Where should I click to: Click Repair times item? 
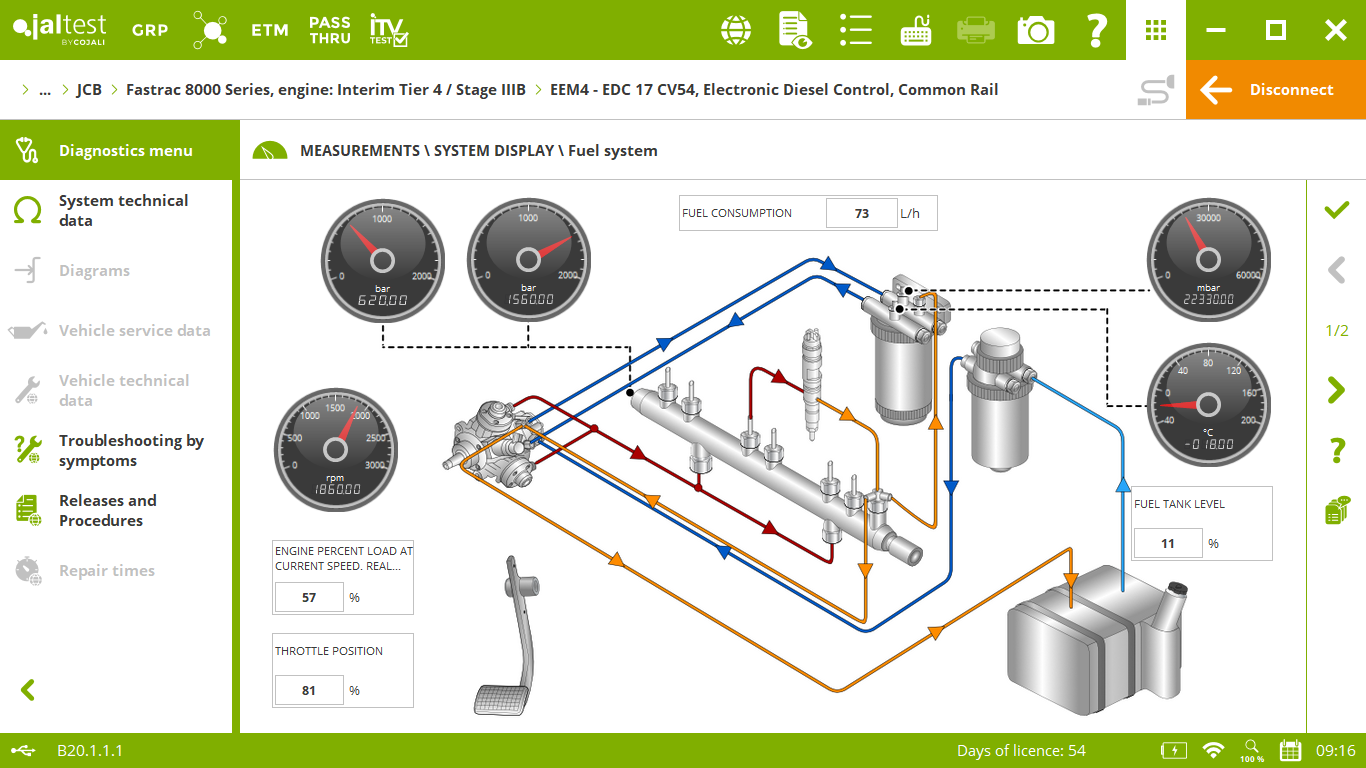[116, 570]
